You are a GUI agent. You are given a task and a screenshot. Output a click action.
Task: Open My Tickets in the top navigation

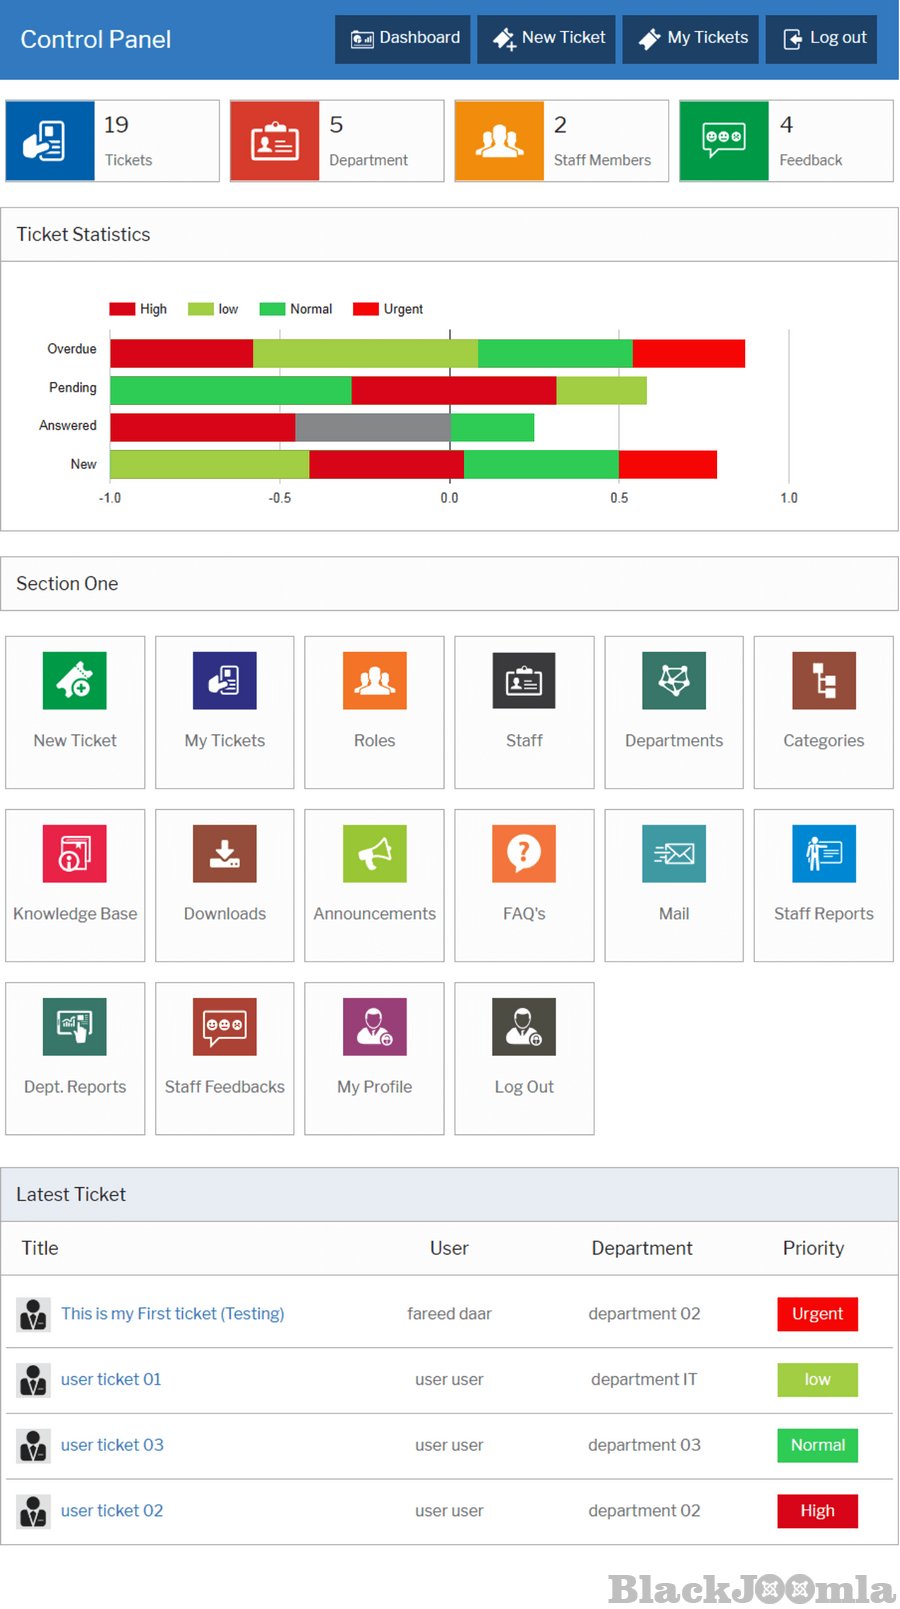point(691,39)
